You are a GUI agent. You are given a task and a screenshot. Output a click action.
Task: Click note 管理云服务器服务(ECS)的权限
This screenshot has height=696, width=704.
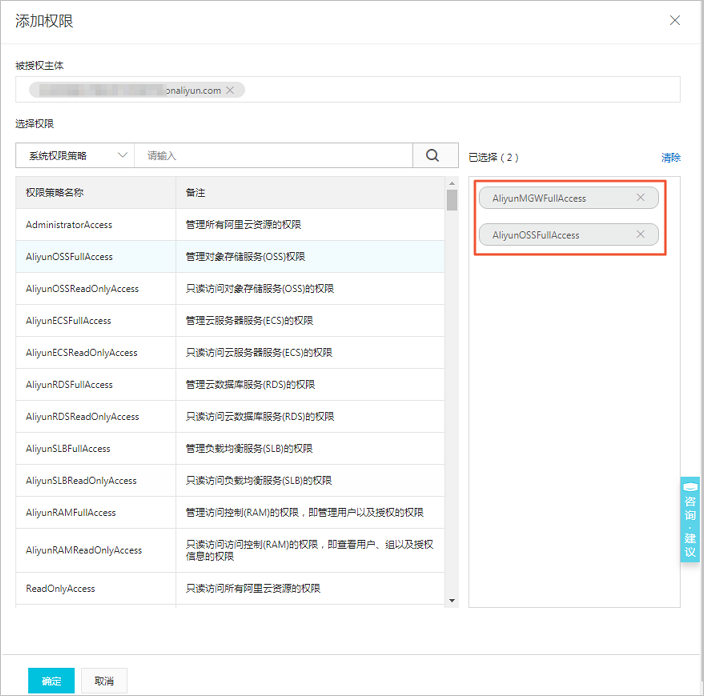pos(249,321)
